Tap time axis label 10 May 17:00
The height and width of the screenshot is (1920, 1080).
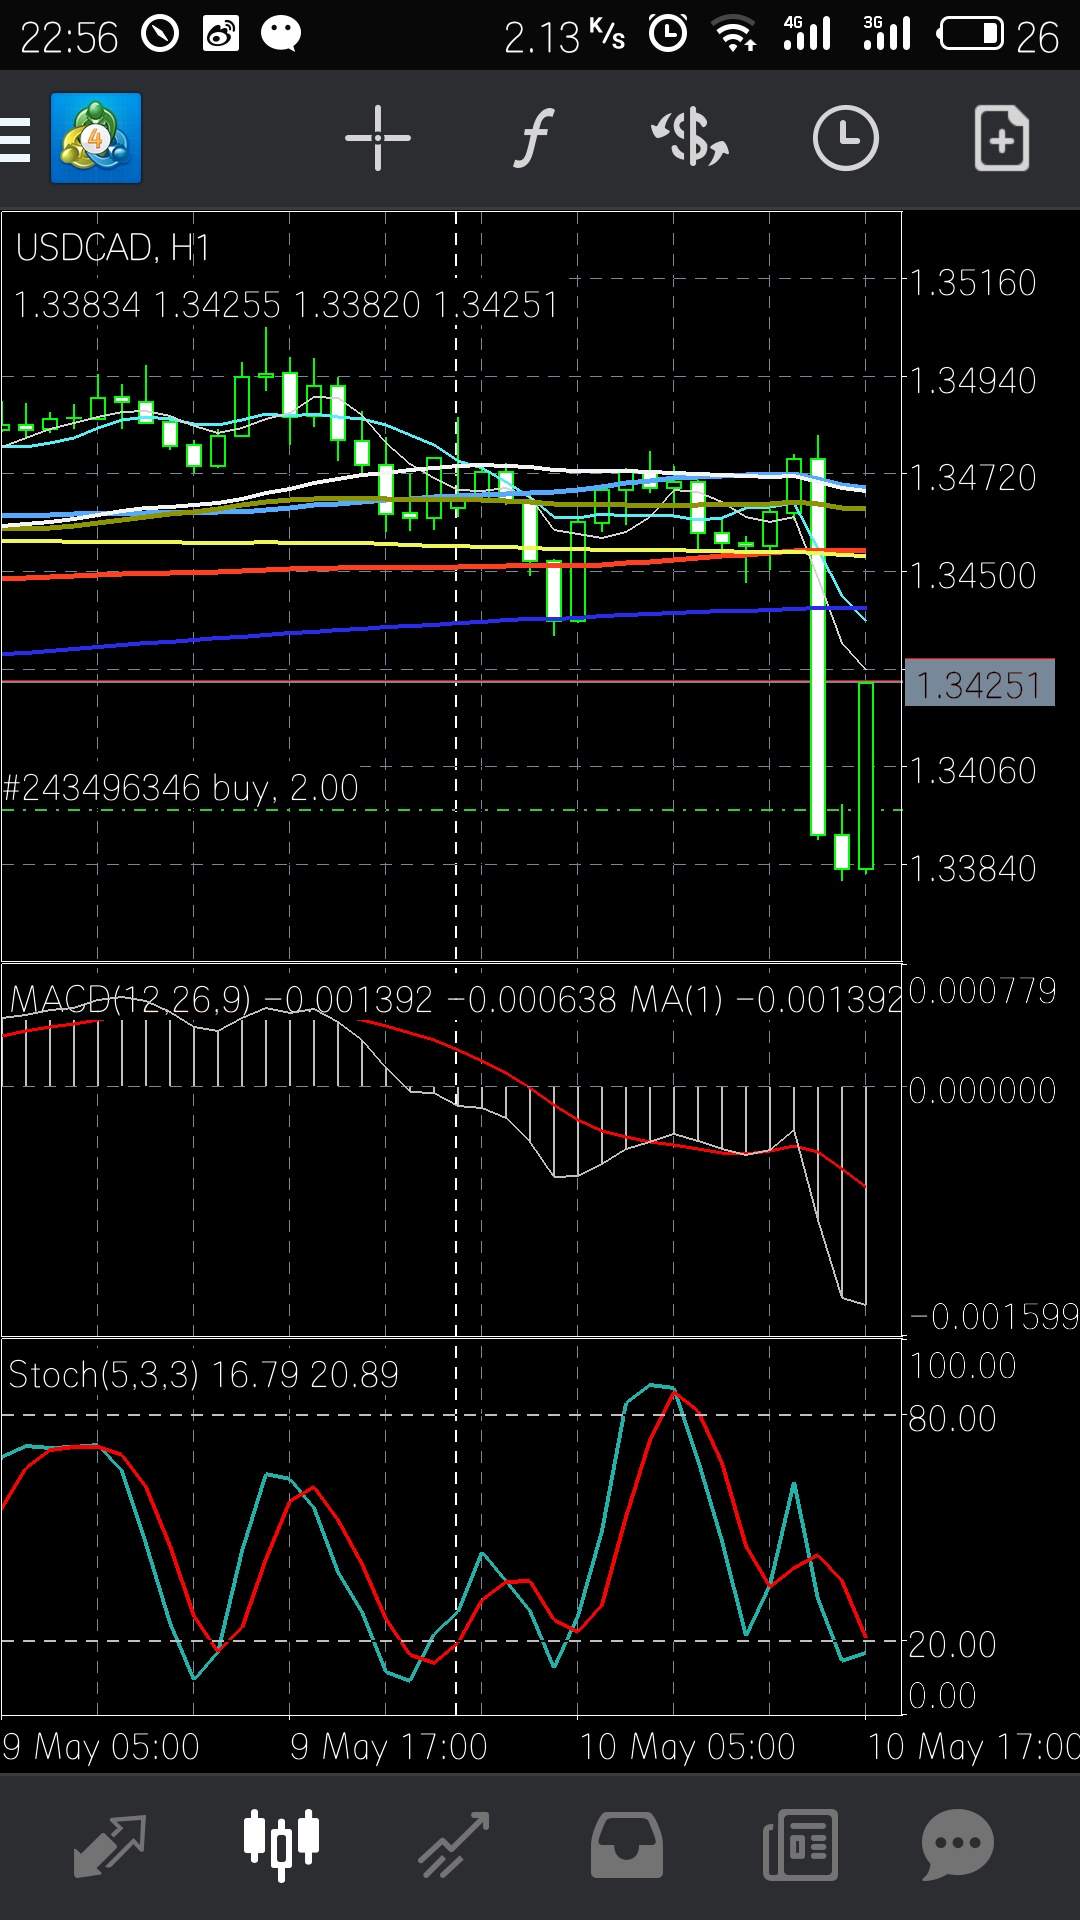click(974, 1747)
